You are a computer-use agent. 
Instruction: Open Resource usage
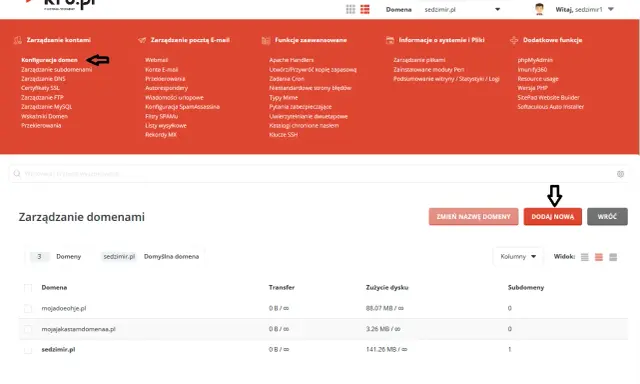(x=538, y=79)
